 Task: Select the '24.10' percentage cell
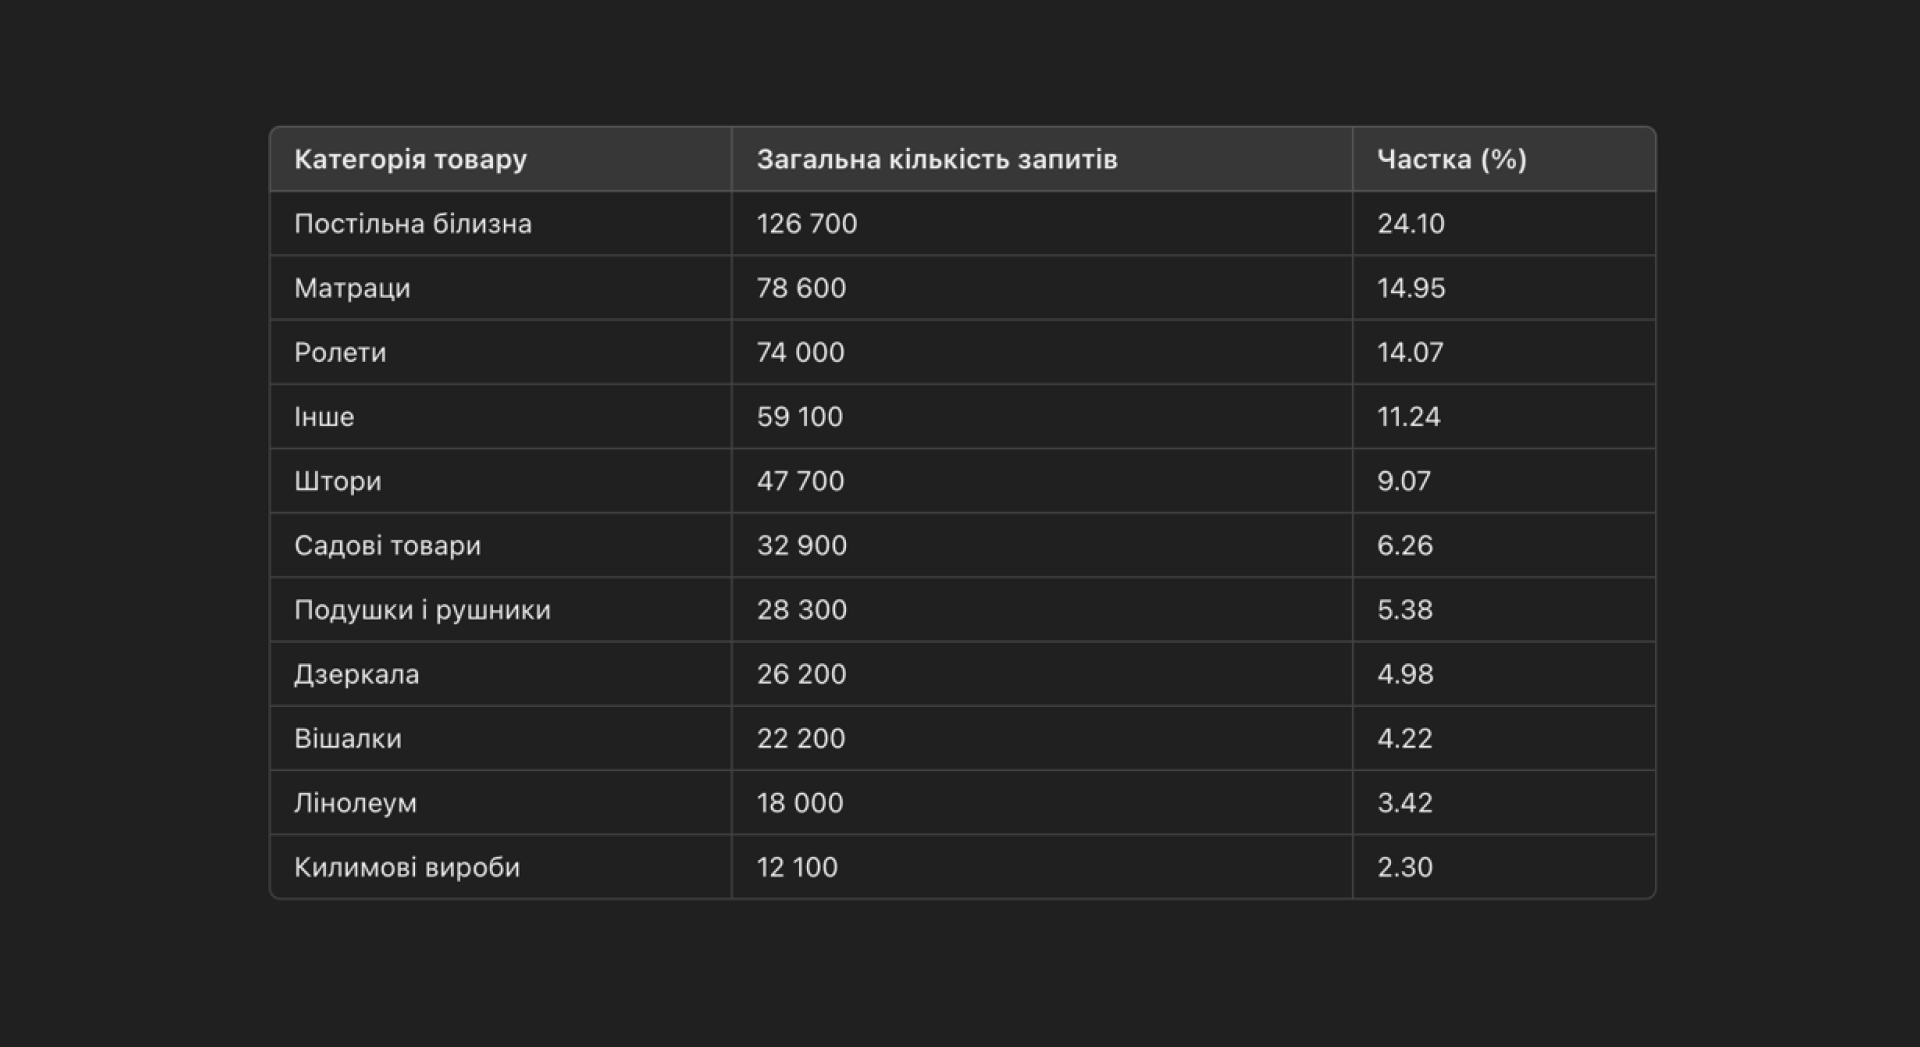pos(1504,223)
